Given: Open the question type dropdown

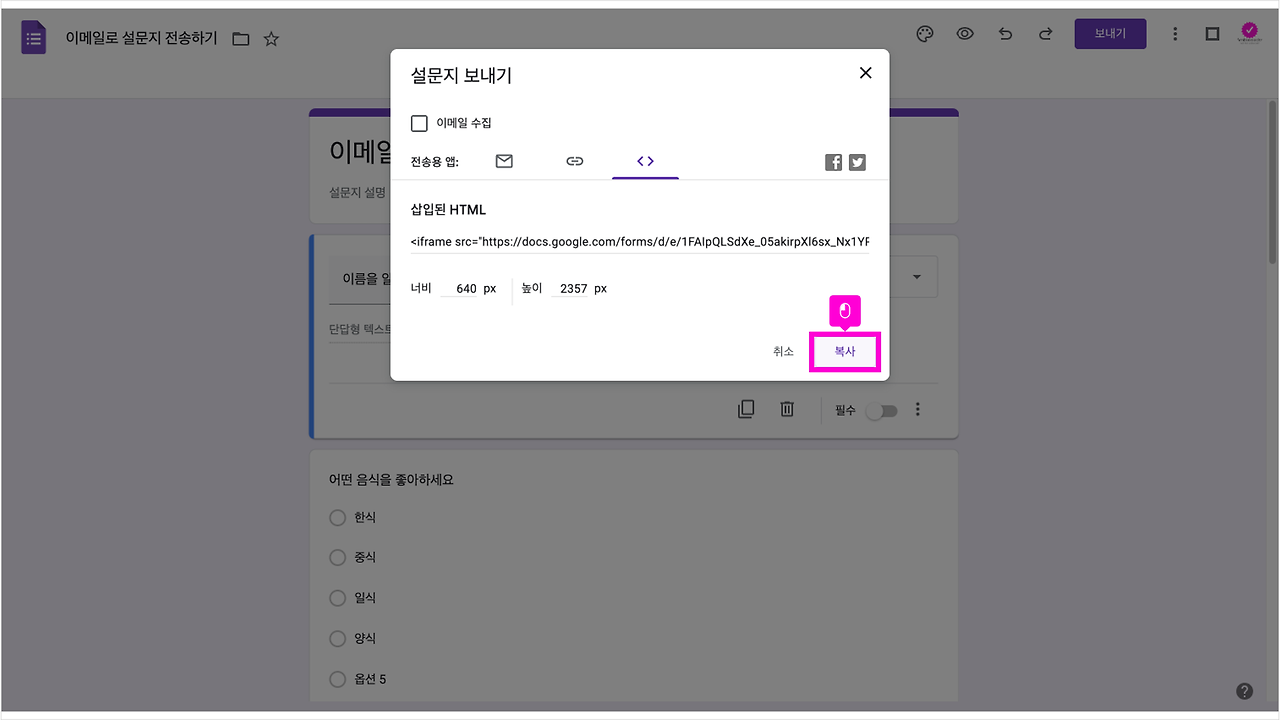Looking at the screenshot, I should (915, 276).
